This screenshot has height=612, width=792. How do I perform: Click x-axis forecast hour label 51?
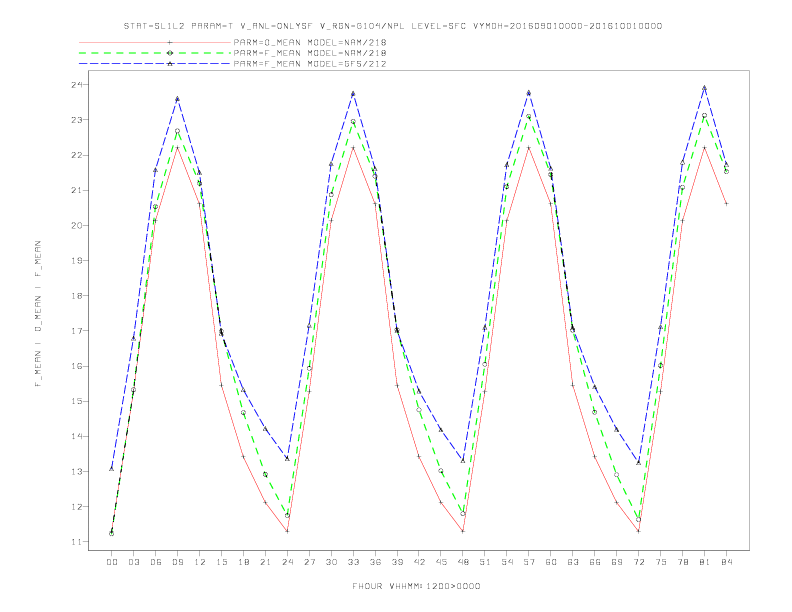point(485,562)
